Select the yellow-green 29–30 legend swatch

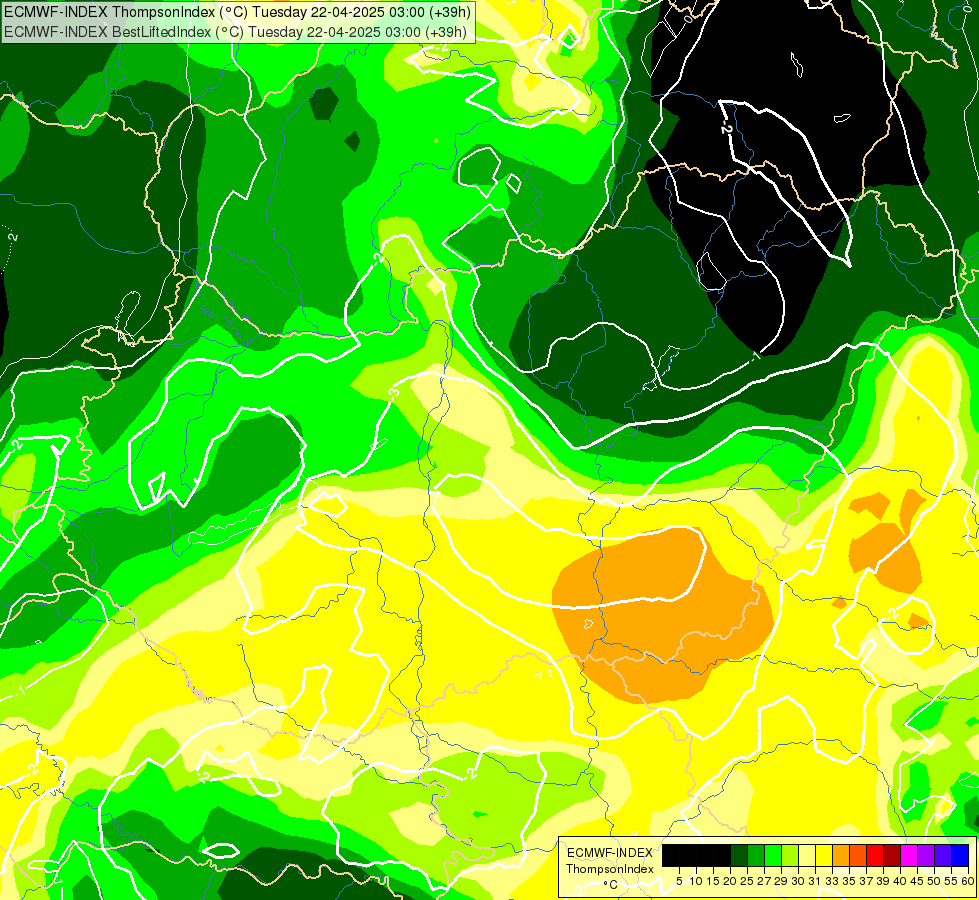(790, 856)
